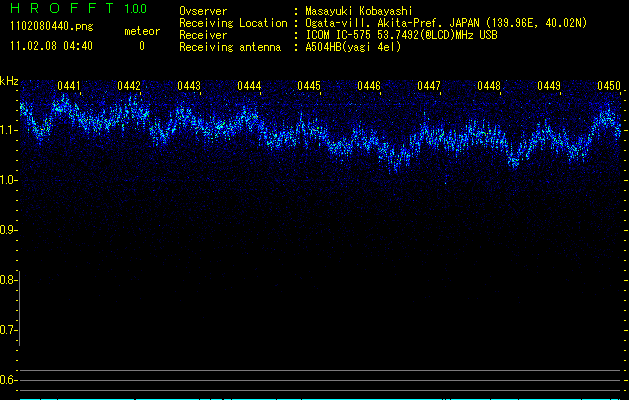This screenshot has height=400, width=629.
Task: Click the 0.6 frequency axis label
Action: coord(8,380)
